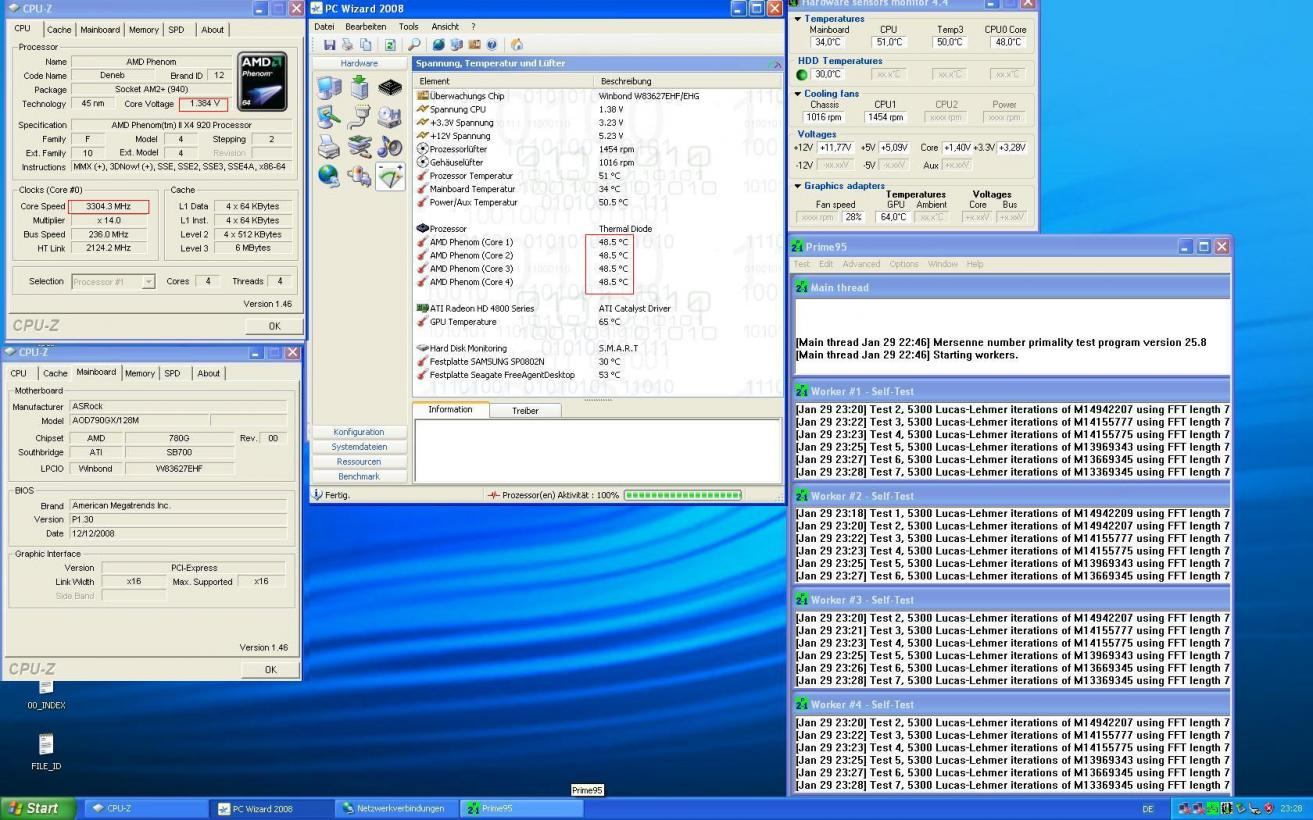The height and width of the screenshot is (820, 1313).
Task: Open the Cache tab in processor CPU-Z window
Action: pyautogui.click(x=59, y=30)
